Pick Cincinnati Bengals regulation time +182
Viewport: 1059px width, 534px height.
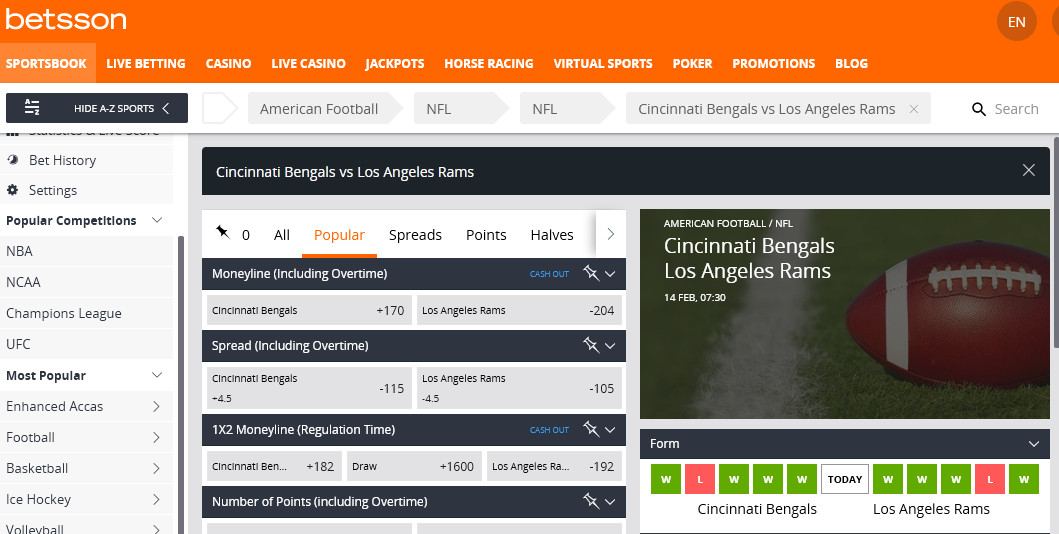274,466
